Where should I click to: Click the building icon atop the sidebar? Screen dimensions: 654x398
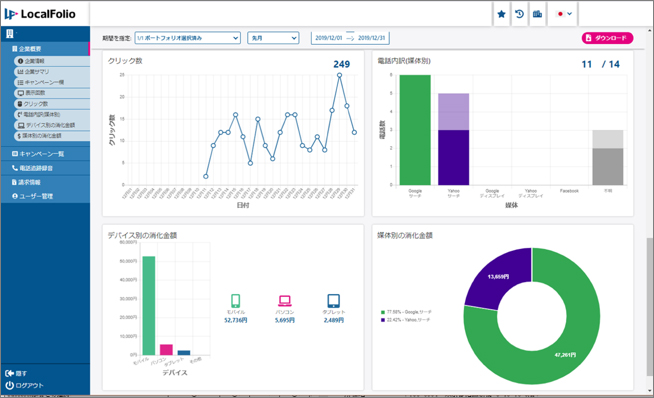point(10,34)
